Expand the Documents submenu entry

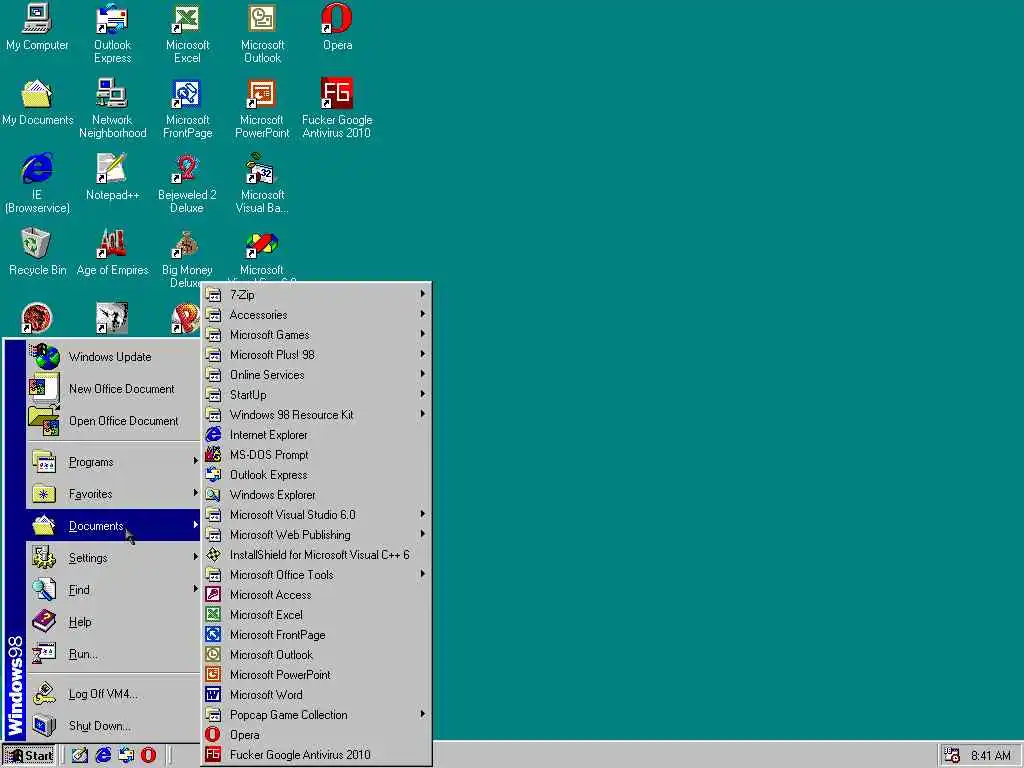113,526
